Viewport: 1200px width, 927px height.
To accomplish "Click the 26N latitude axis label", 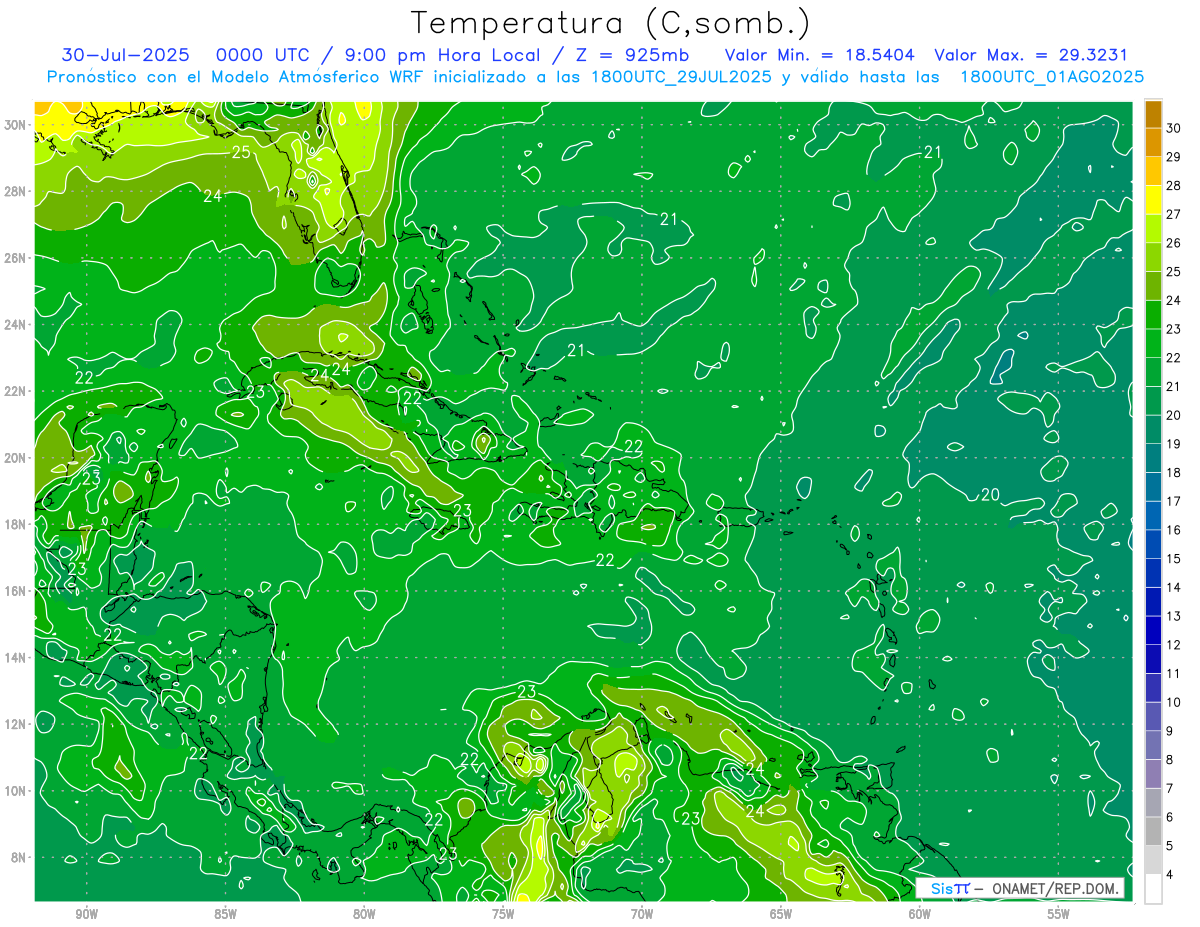I will (x=15, y=258).
